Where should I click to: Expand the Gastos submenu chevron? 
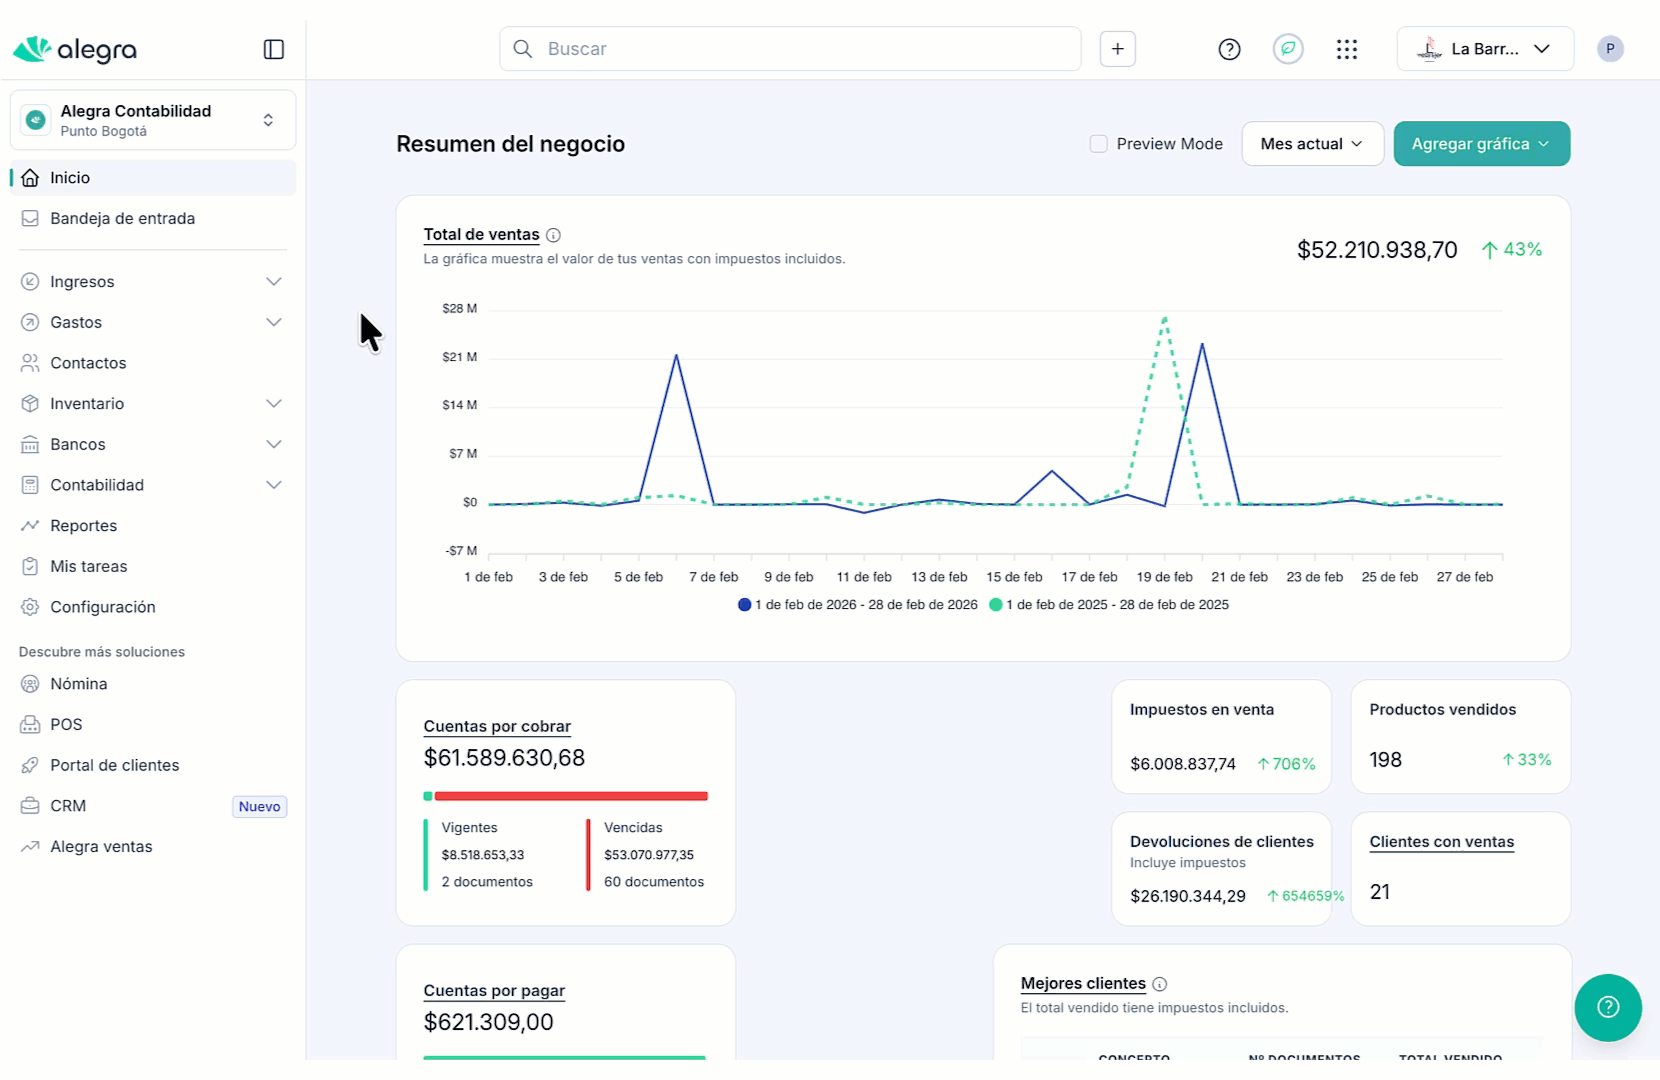click(274, 323)
